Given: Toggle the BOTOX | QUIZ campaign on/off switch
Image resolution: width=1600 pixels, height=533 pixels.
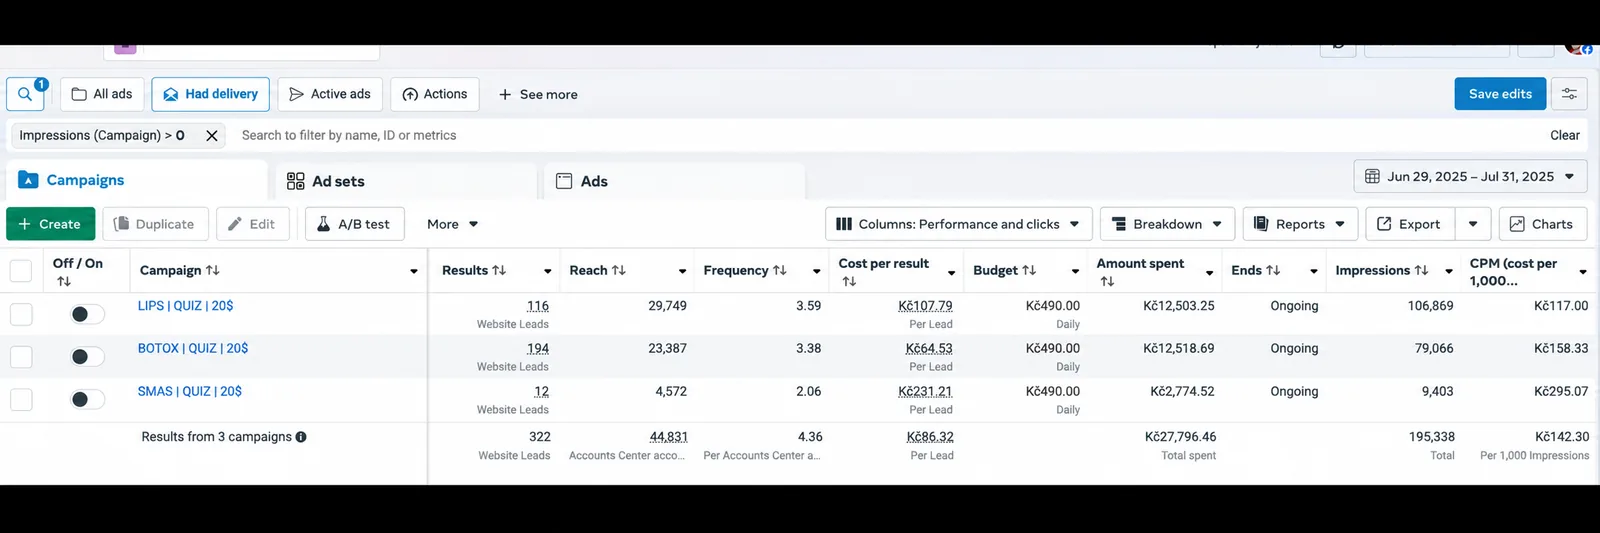Looking at the screenshot, I should pos(87,357).
